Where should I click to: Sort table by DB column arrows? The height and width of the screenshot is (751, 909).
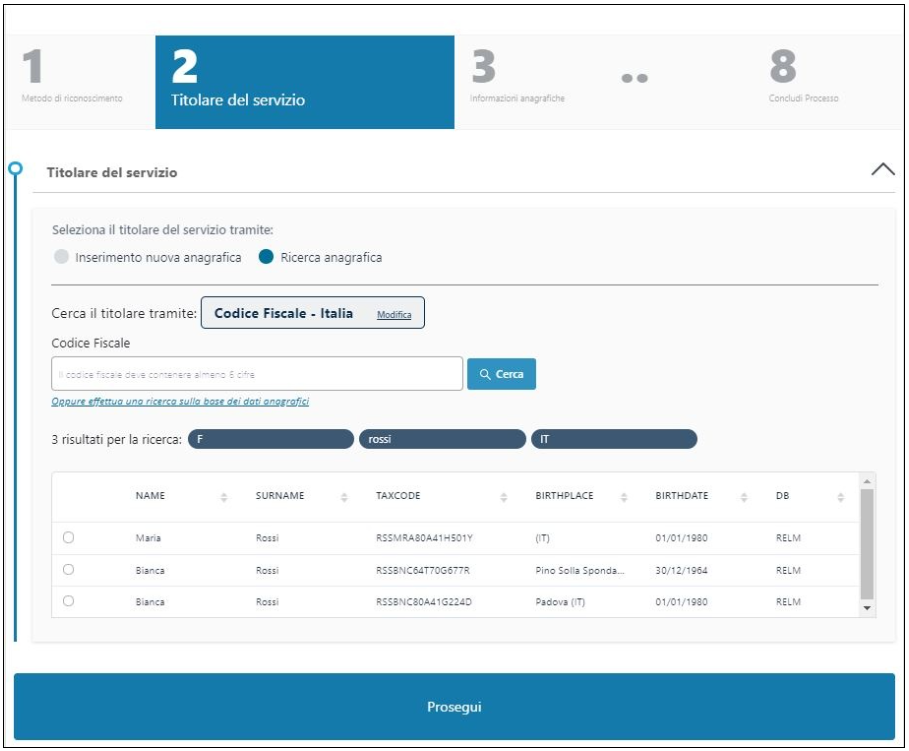(841, 497)
